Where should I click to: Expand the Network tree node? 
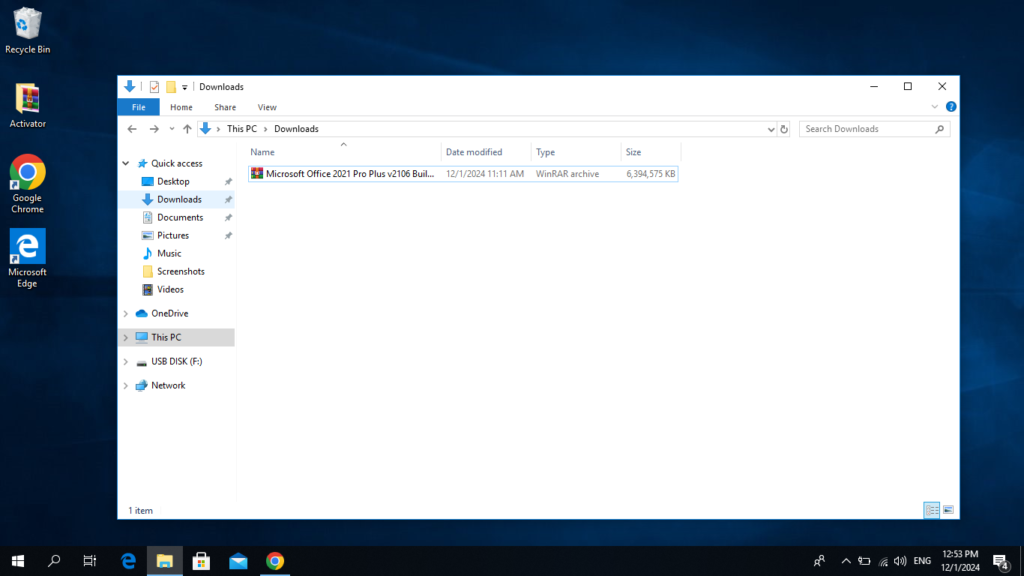tap(126, 386)
